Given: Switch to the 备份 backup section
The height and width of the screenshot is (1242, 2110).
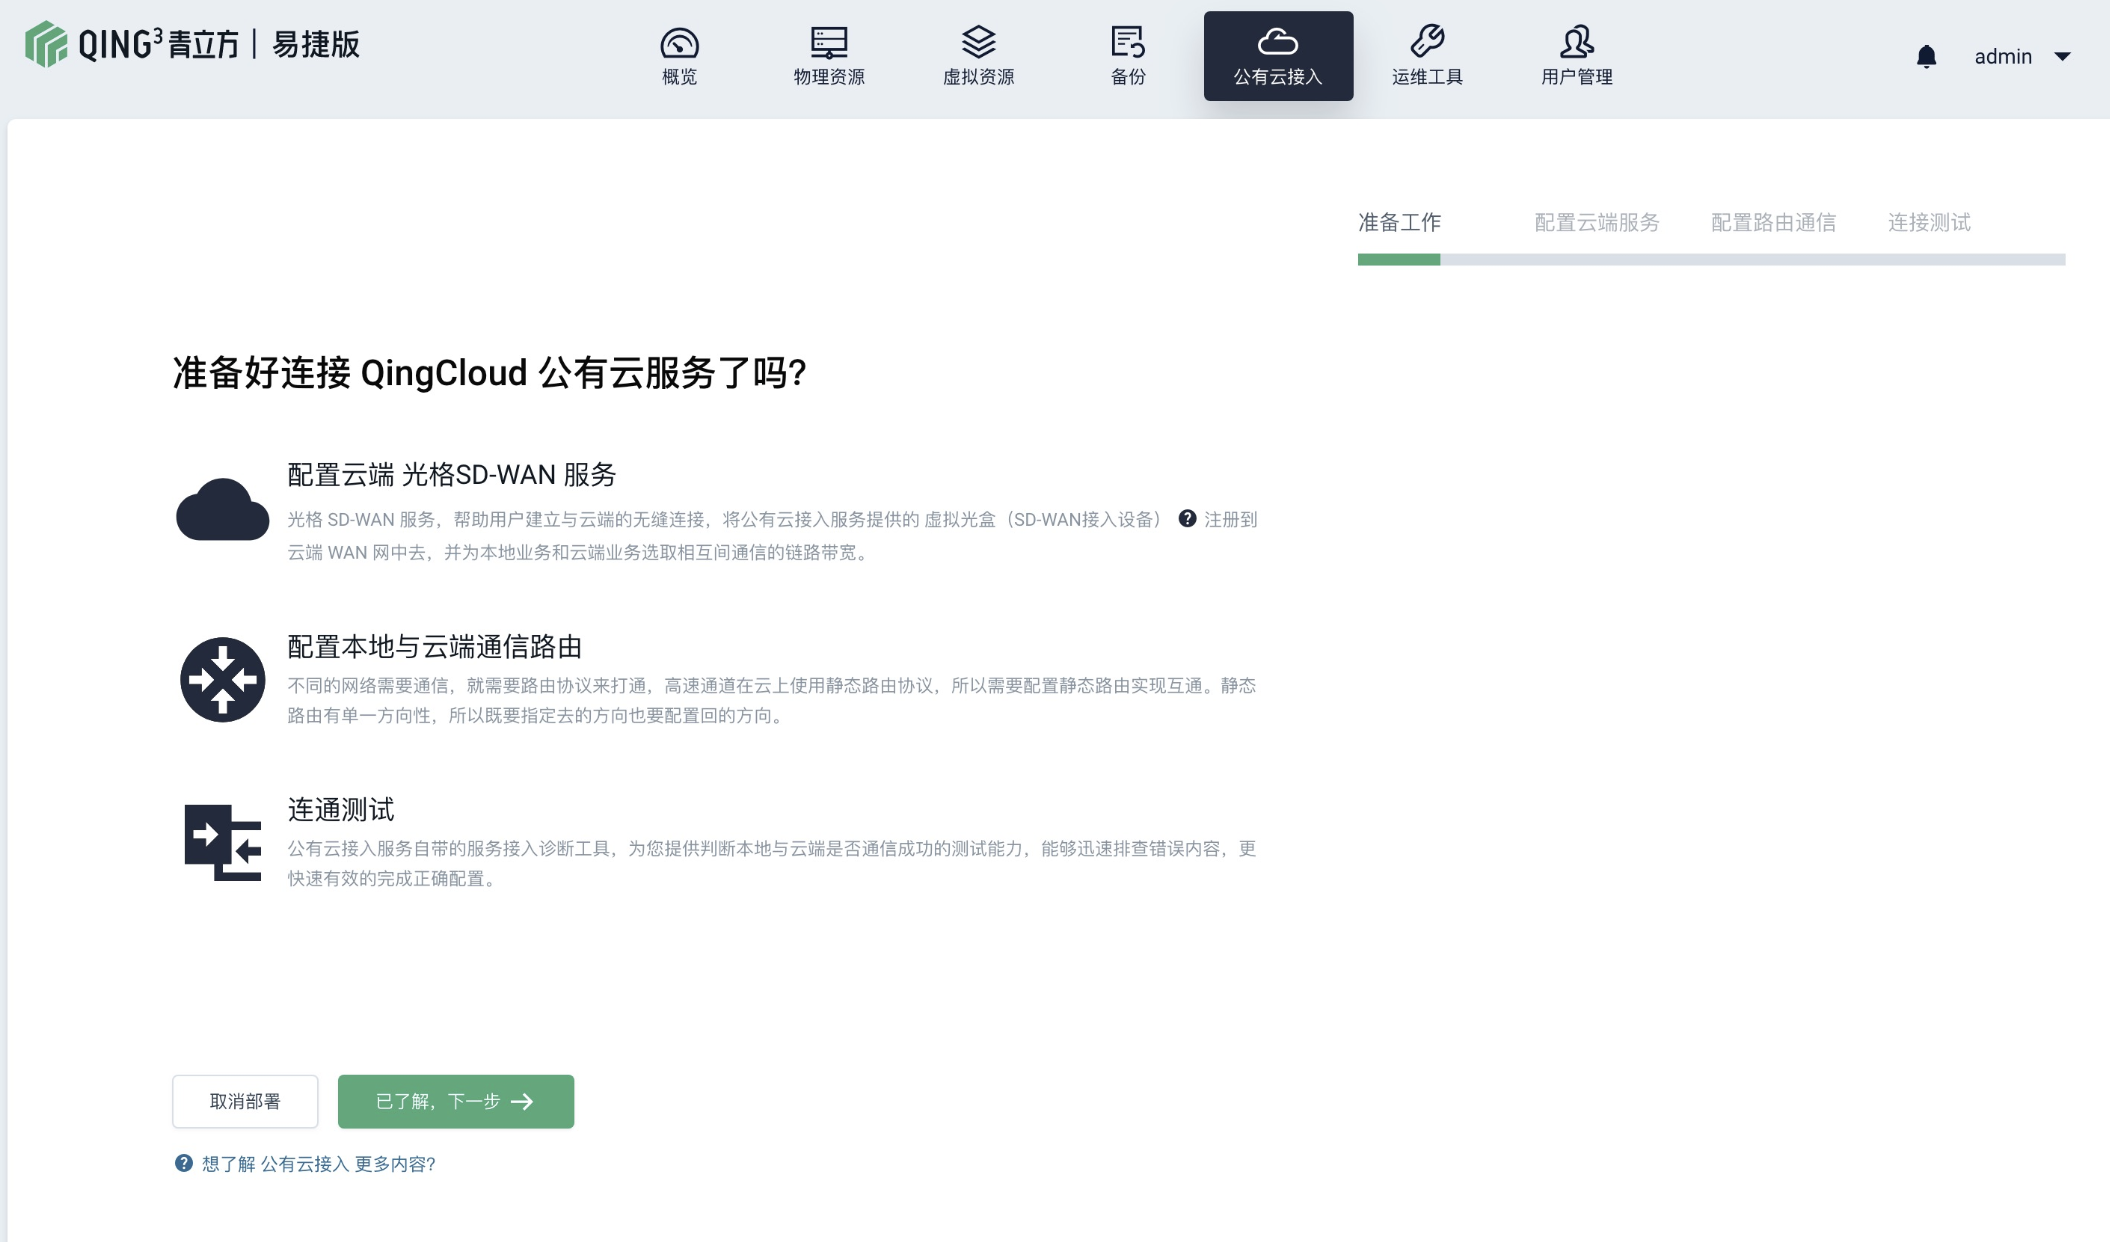Looking at the screenshot, I should click(1128, 56).
